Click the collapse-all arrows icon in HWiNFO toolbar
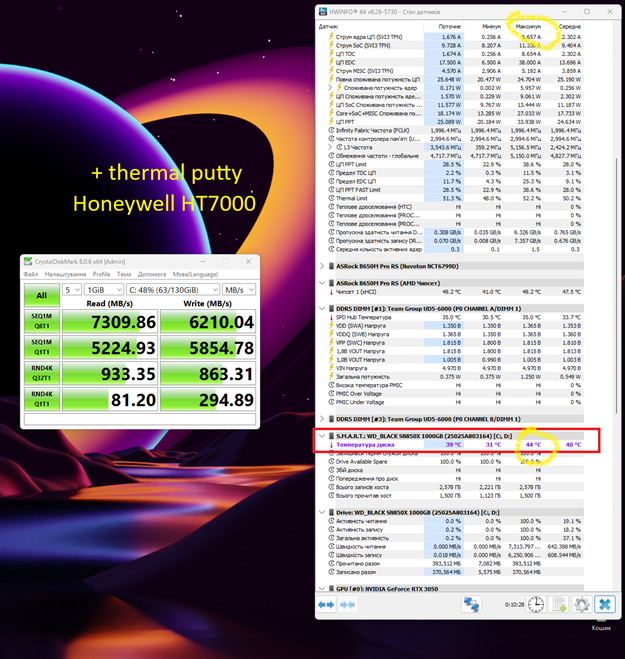The image size is (625, 659). [347, 605]
